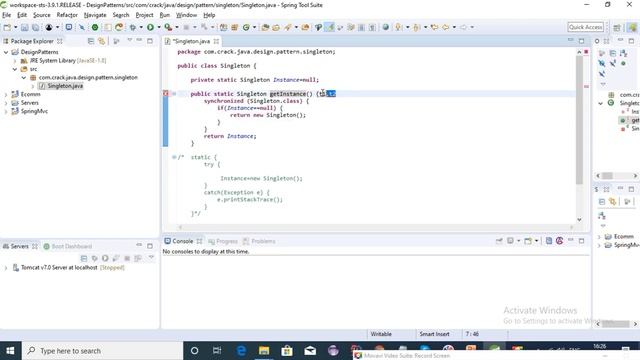Click the New Java Package toolbar icon

(235, 27)
